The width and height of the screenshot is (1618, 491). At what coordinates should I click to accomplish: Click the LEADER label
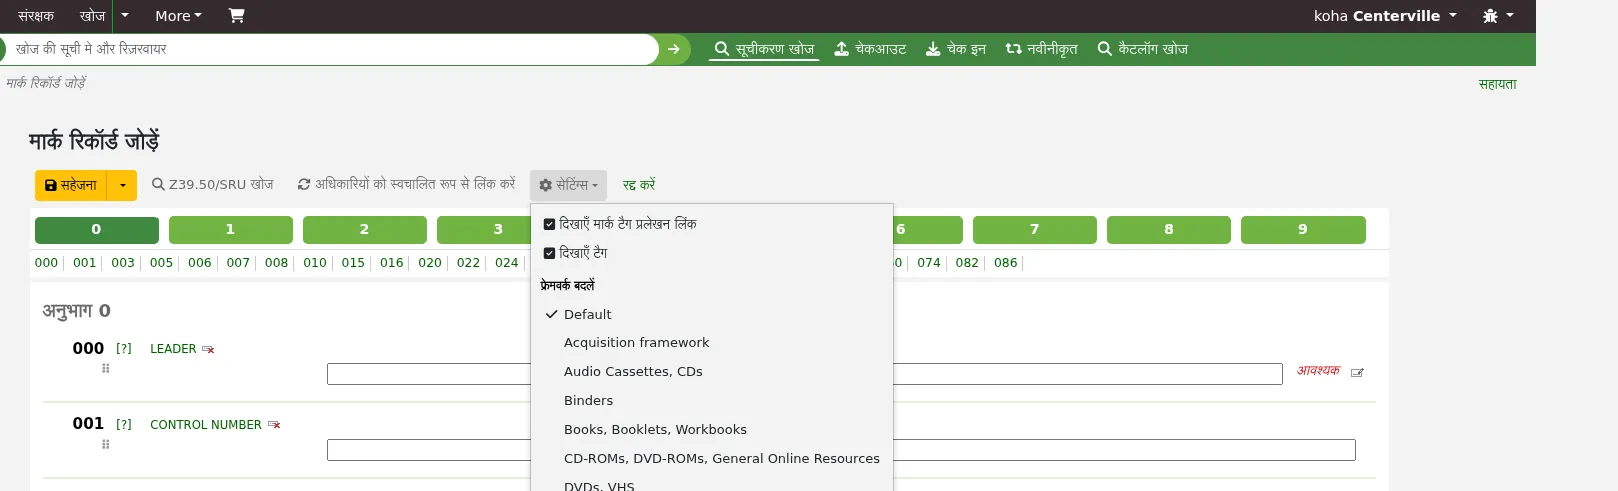(x=173, y=349)
